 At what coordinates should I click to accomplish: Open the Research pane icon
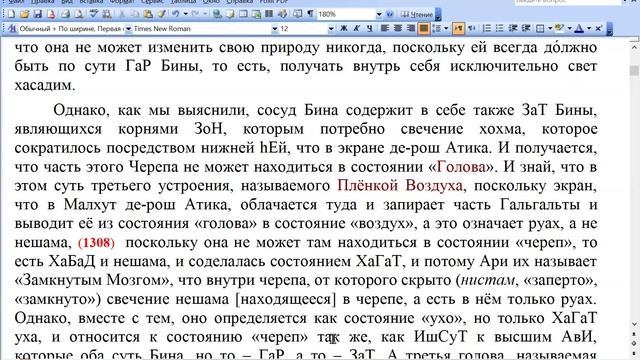(107, 14)
